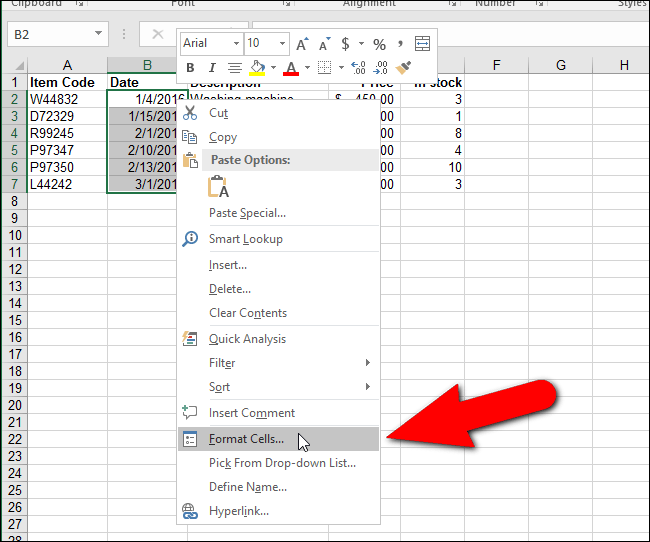This screenshot has width=650, height=542.
Task: Toggle Italic in the mini toolbar
Action: [x=212, y=68]
